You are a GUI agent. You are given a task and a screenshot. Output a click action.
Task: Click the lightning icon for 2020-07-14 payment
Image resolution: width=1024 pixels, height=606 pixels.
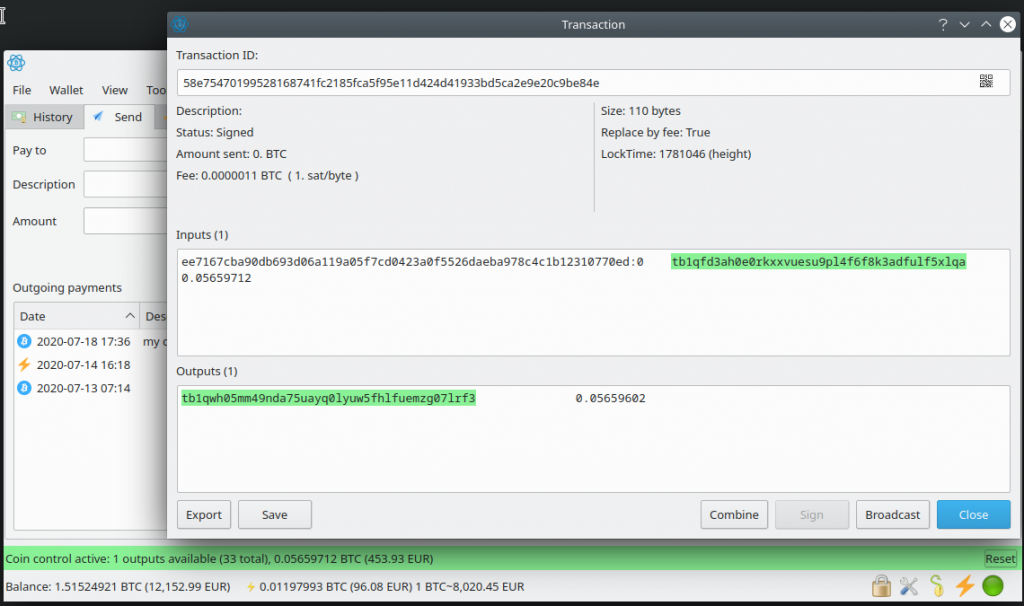(24, 364)
